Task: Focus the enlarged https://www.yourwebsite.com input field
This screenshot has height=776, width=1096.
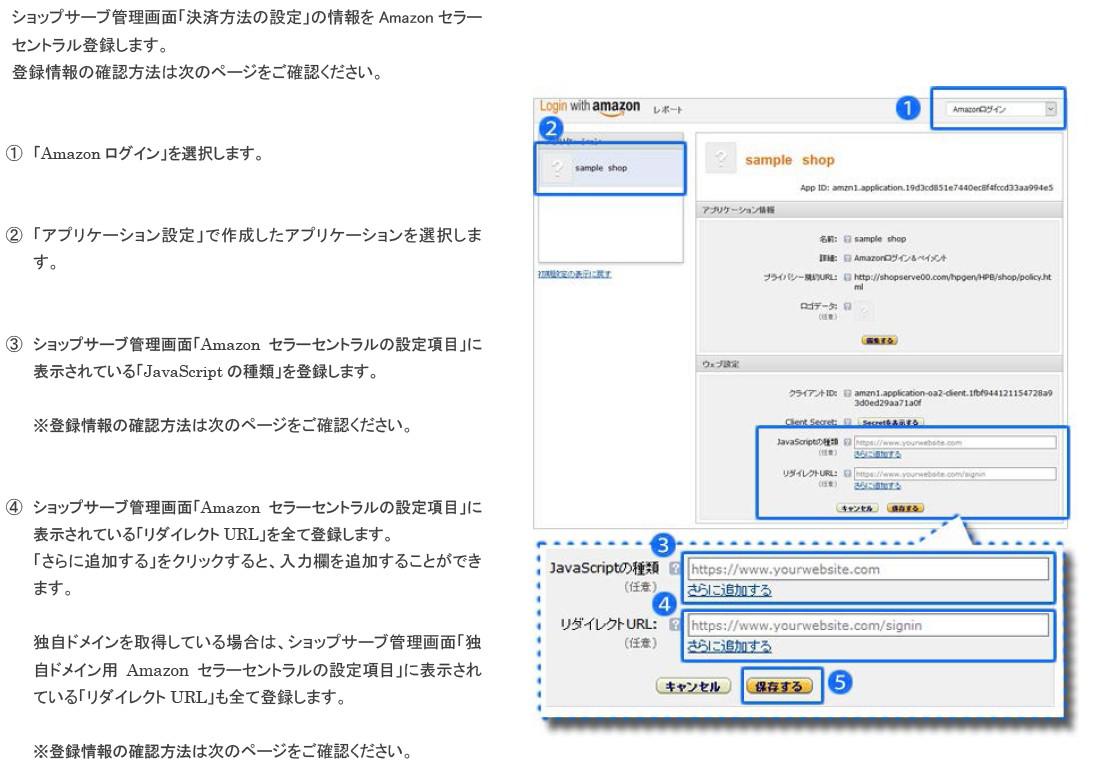Action: click(x=867, y=569)
